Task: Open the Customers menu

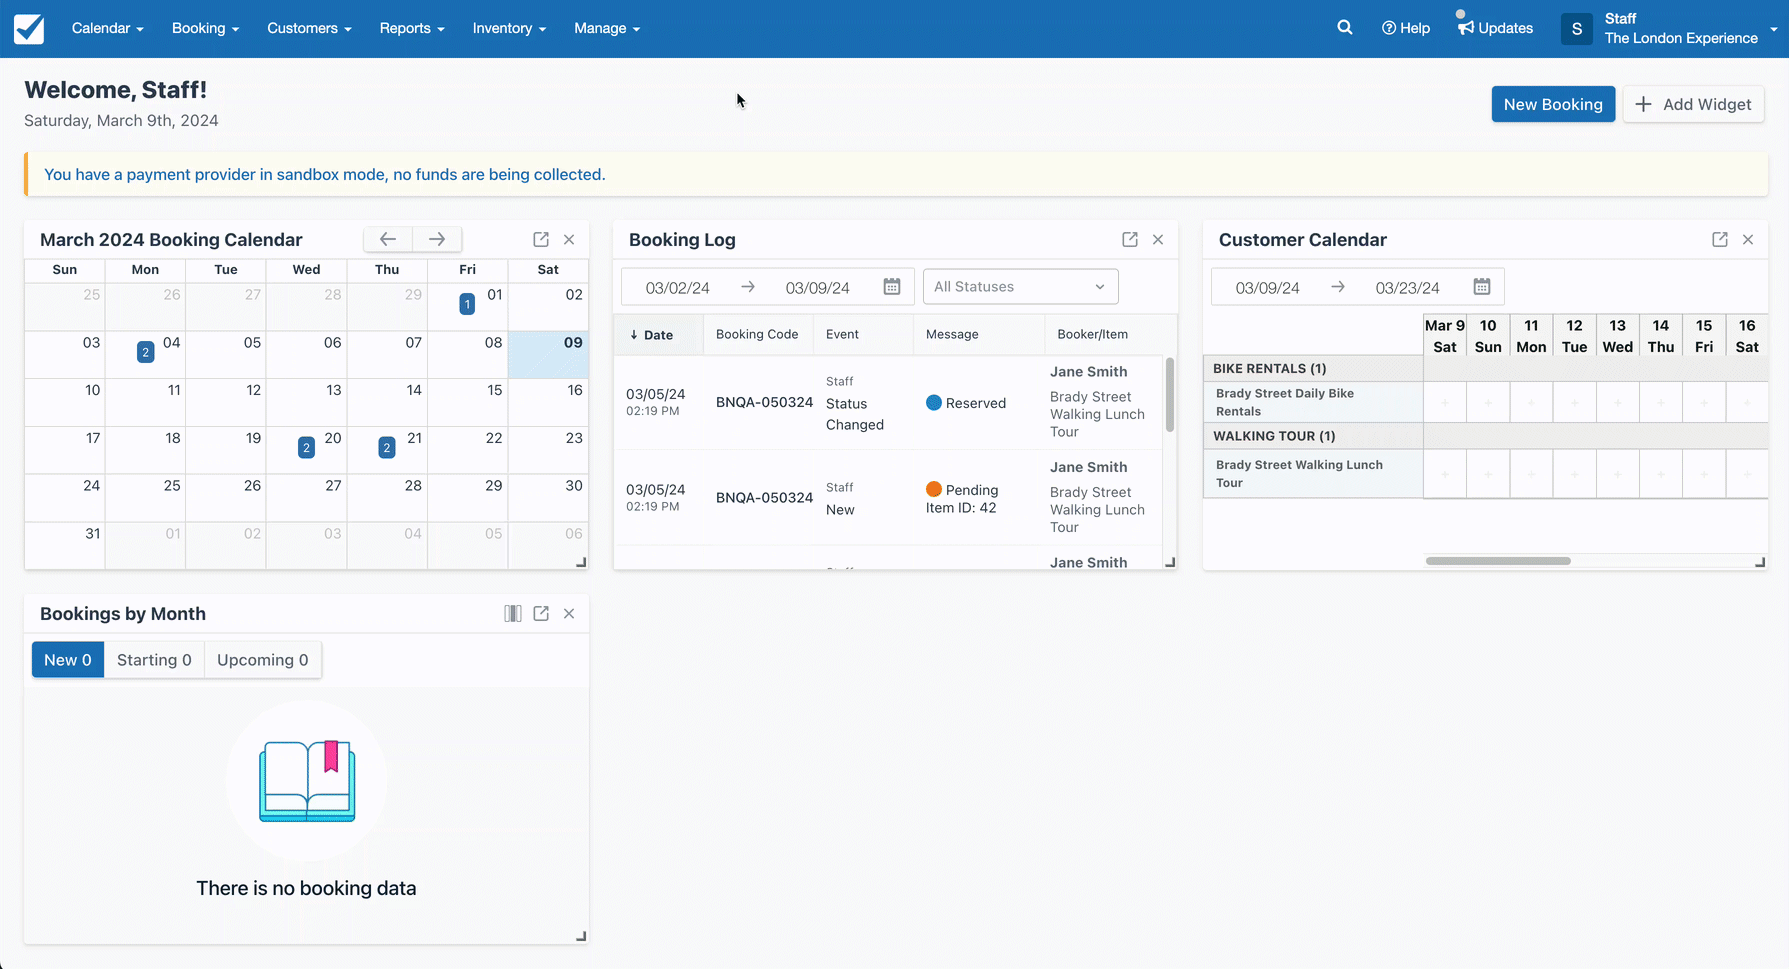Action: (309, 28)
